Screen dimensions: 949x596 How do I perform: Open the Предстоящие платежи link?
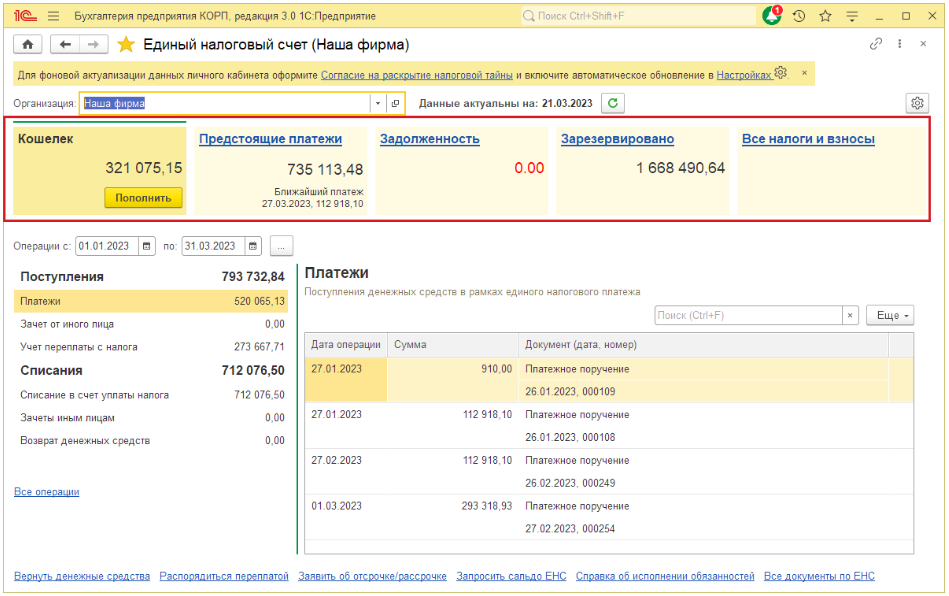click(270, 139)
